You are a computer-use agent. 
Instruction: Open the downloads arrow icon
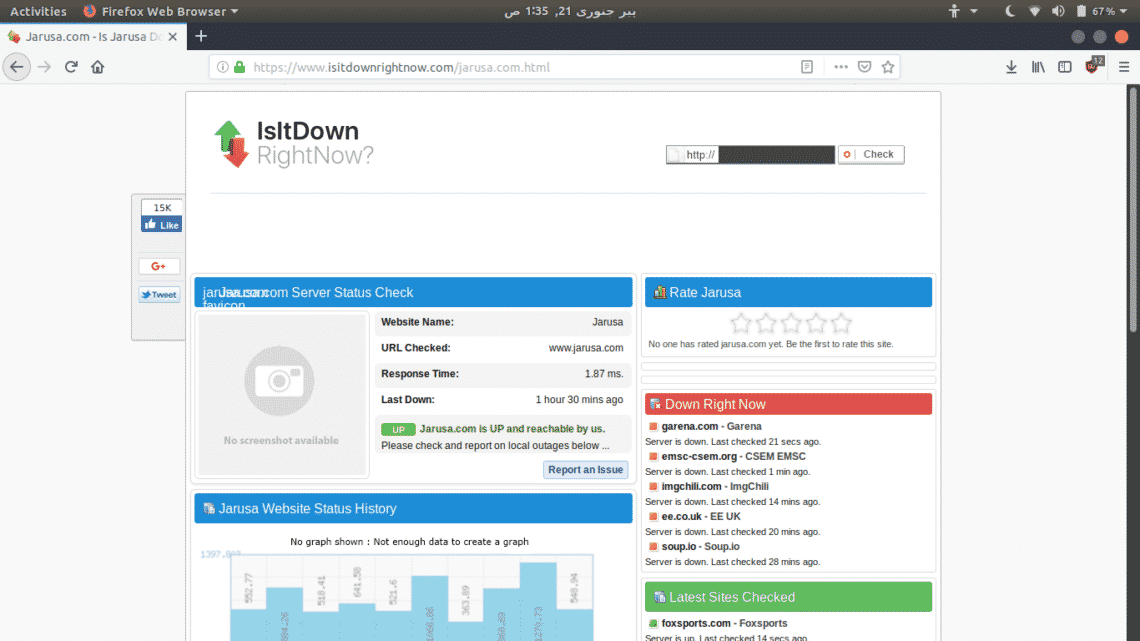click(x=1011, y=67)
